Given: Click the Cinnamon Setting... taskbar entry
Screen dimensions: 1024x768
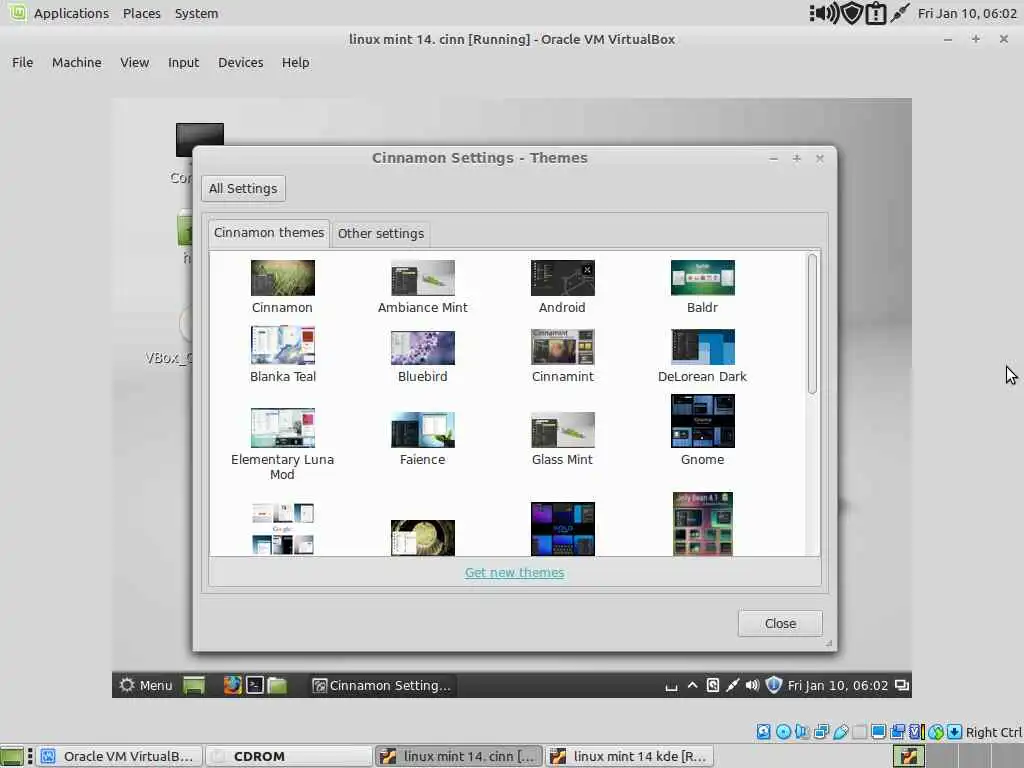Looking at the screenshot, I should (x=382, y=685).
